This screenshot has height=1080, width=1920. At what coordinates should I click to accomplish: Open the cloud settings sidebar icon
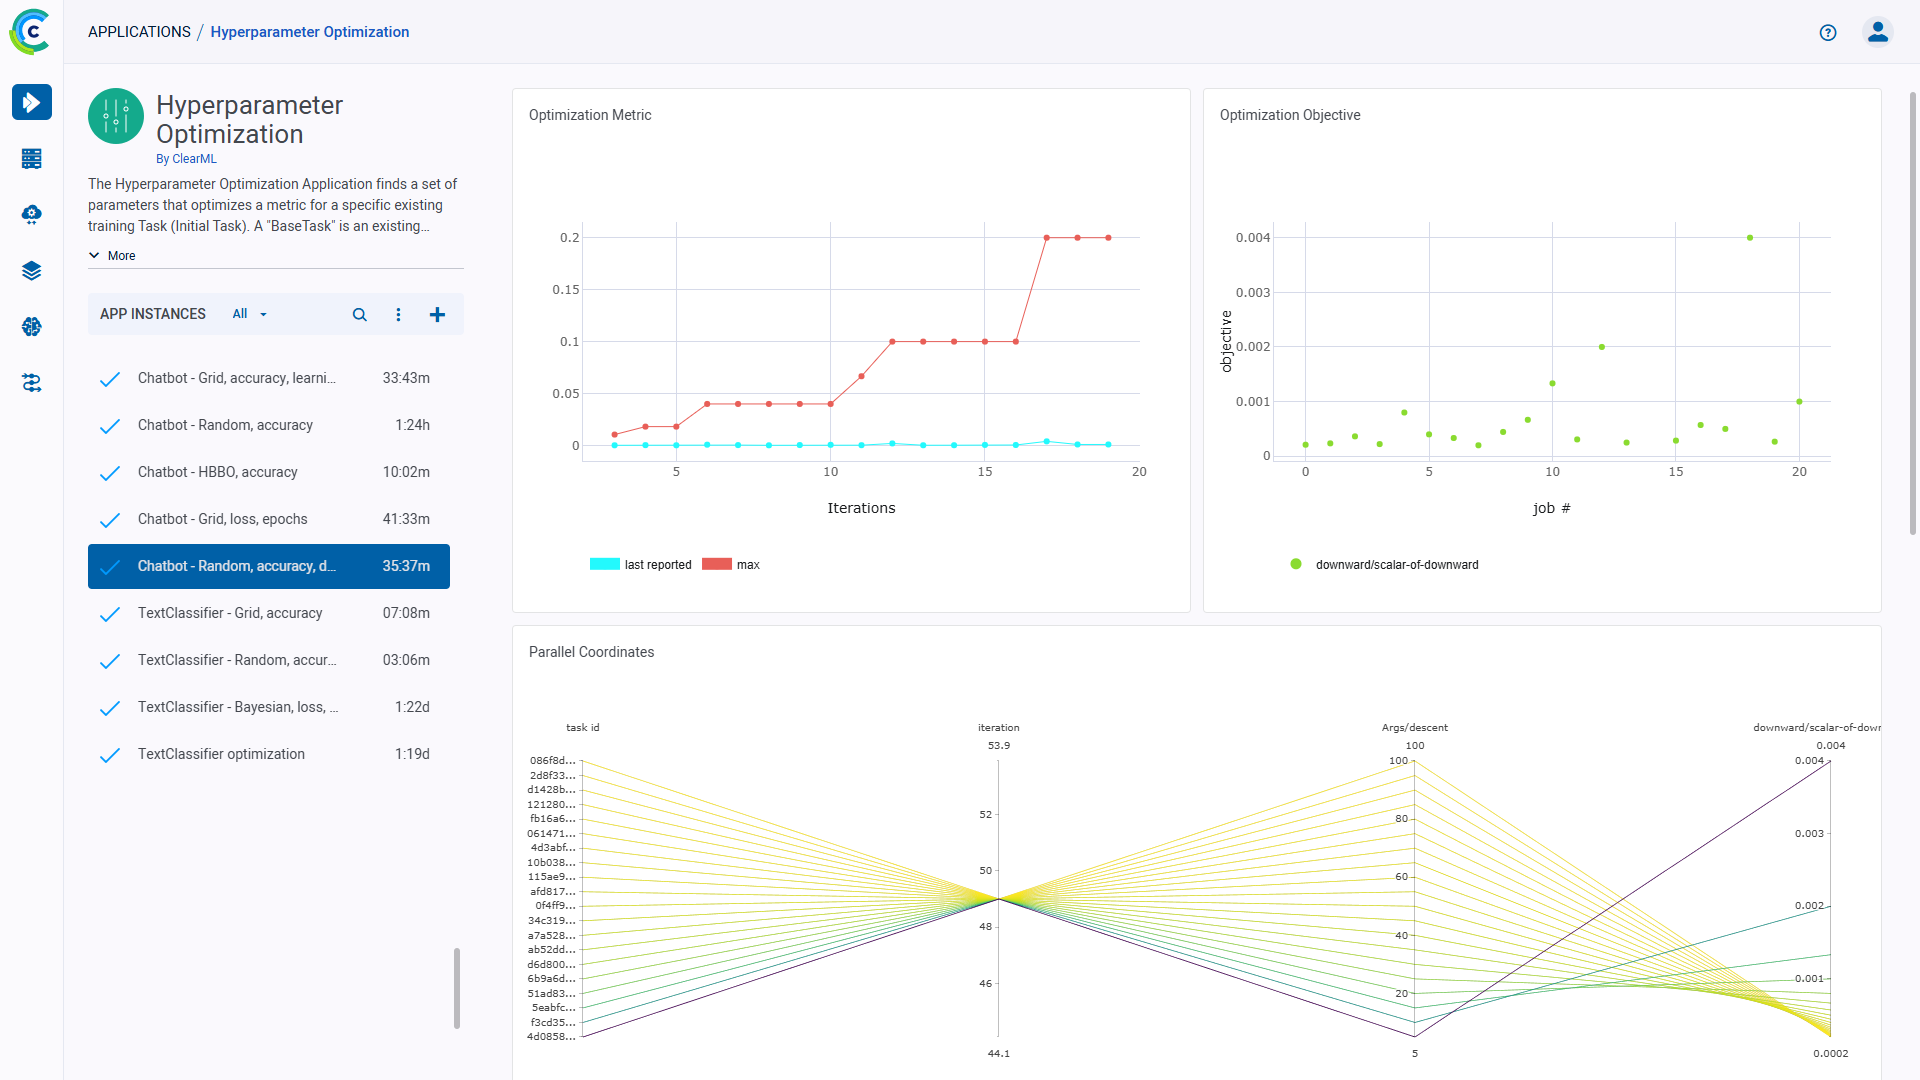32,214
